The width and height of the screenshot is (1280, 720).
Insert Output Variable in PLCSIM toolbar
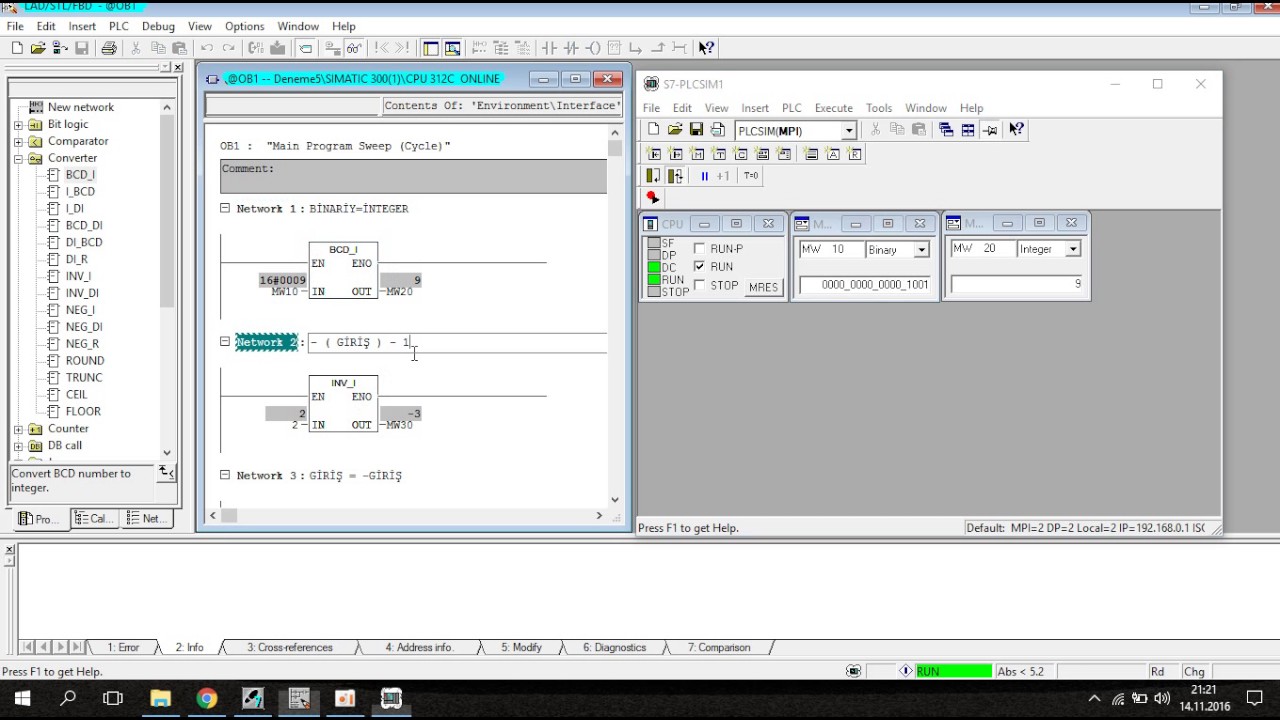coord(676,154)
